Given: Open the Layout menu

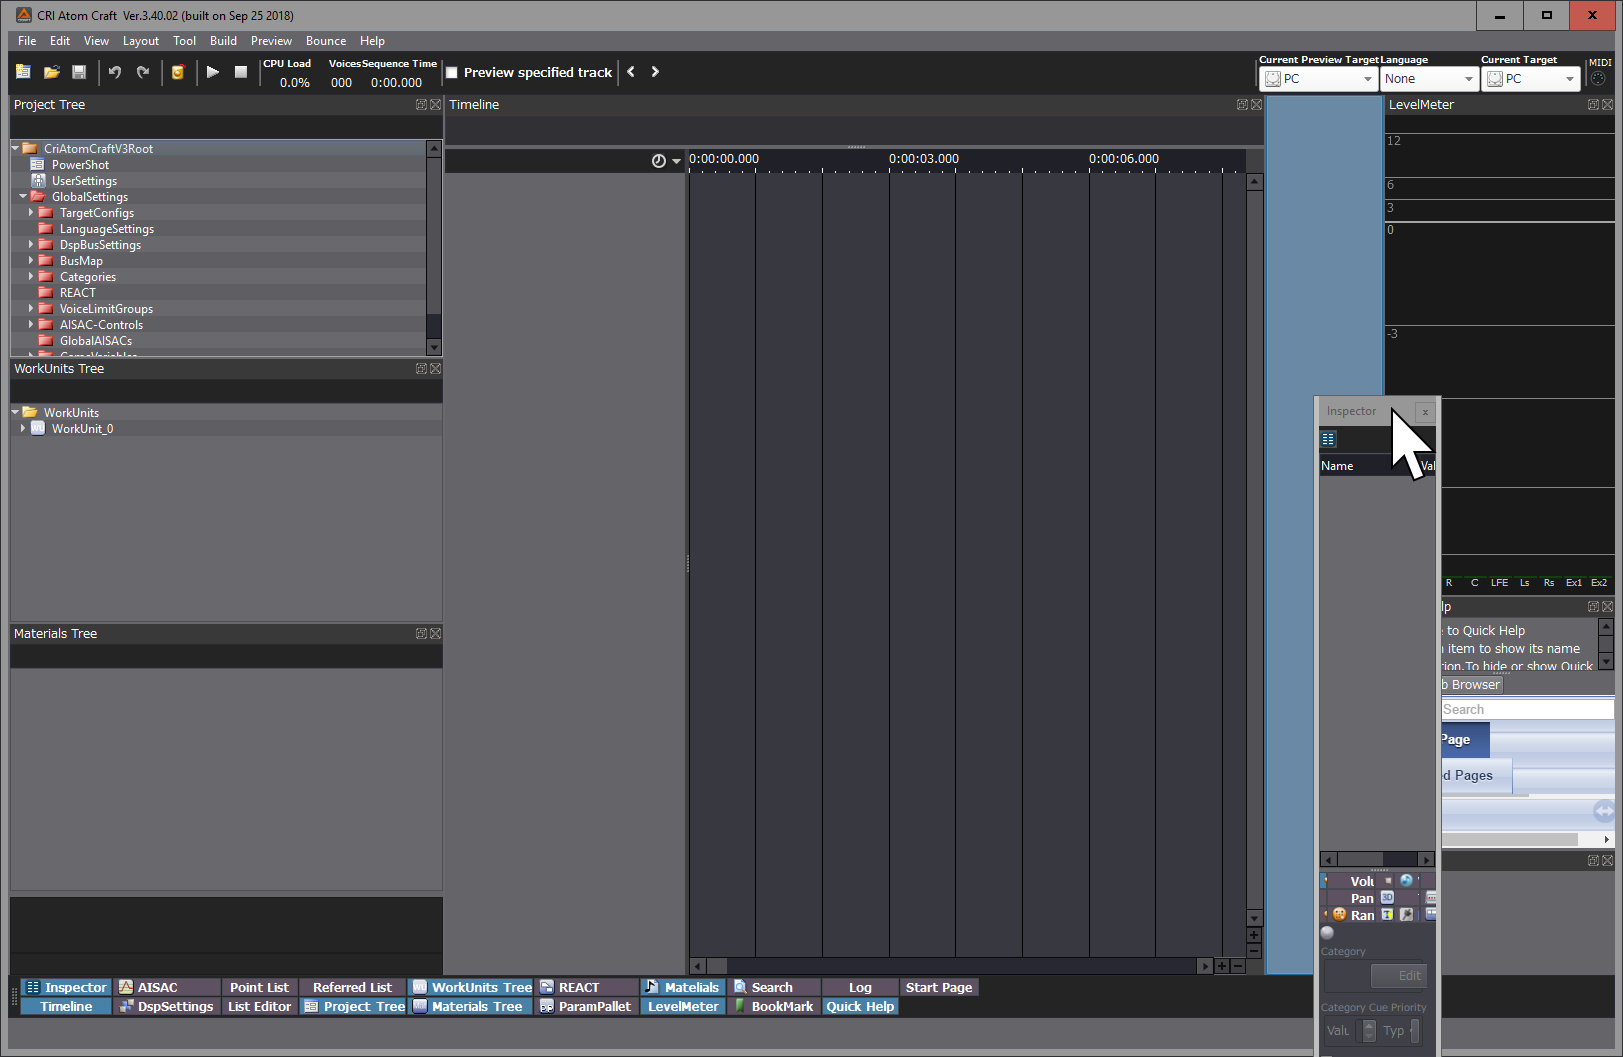Looking at the screenshot, I should [x=141, y=41].
